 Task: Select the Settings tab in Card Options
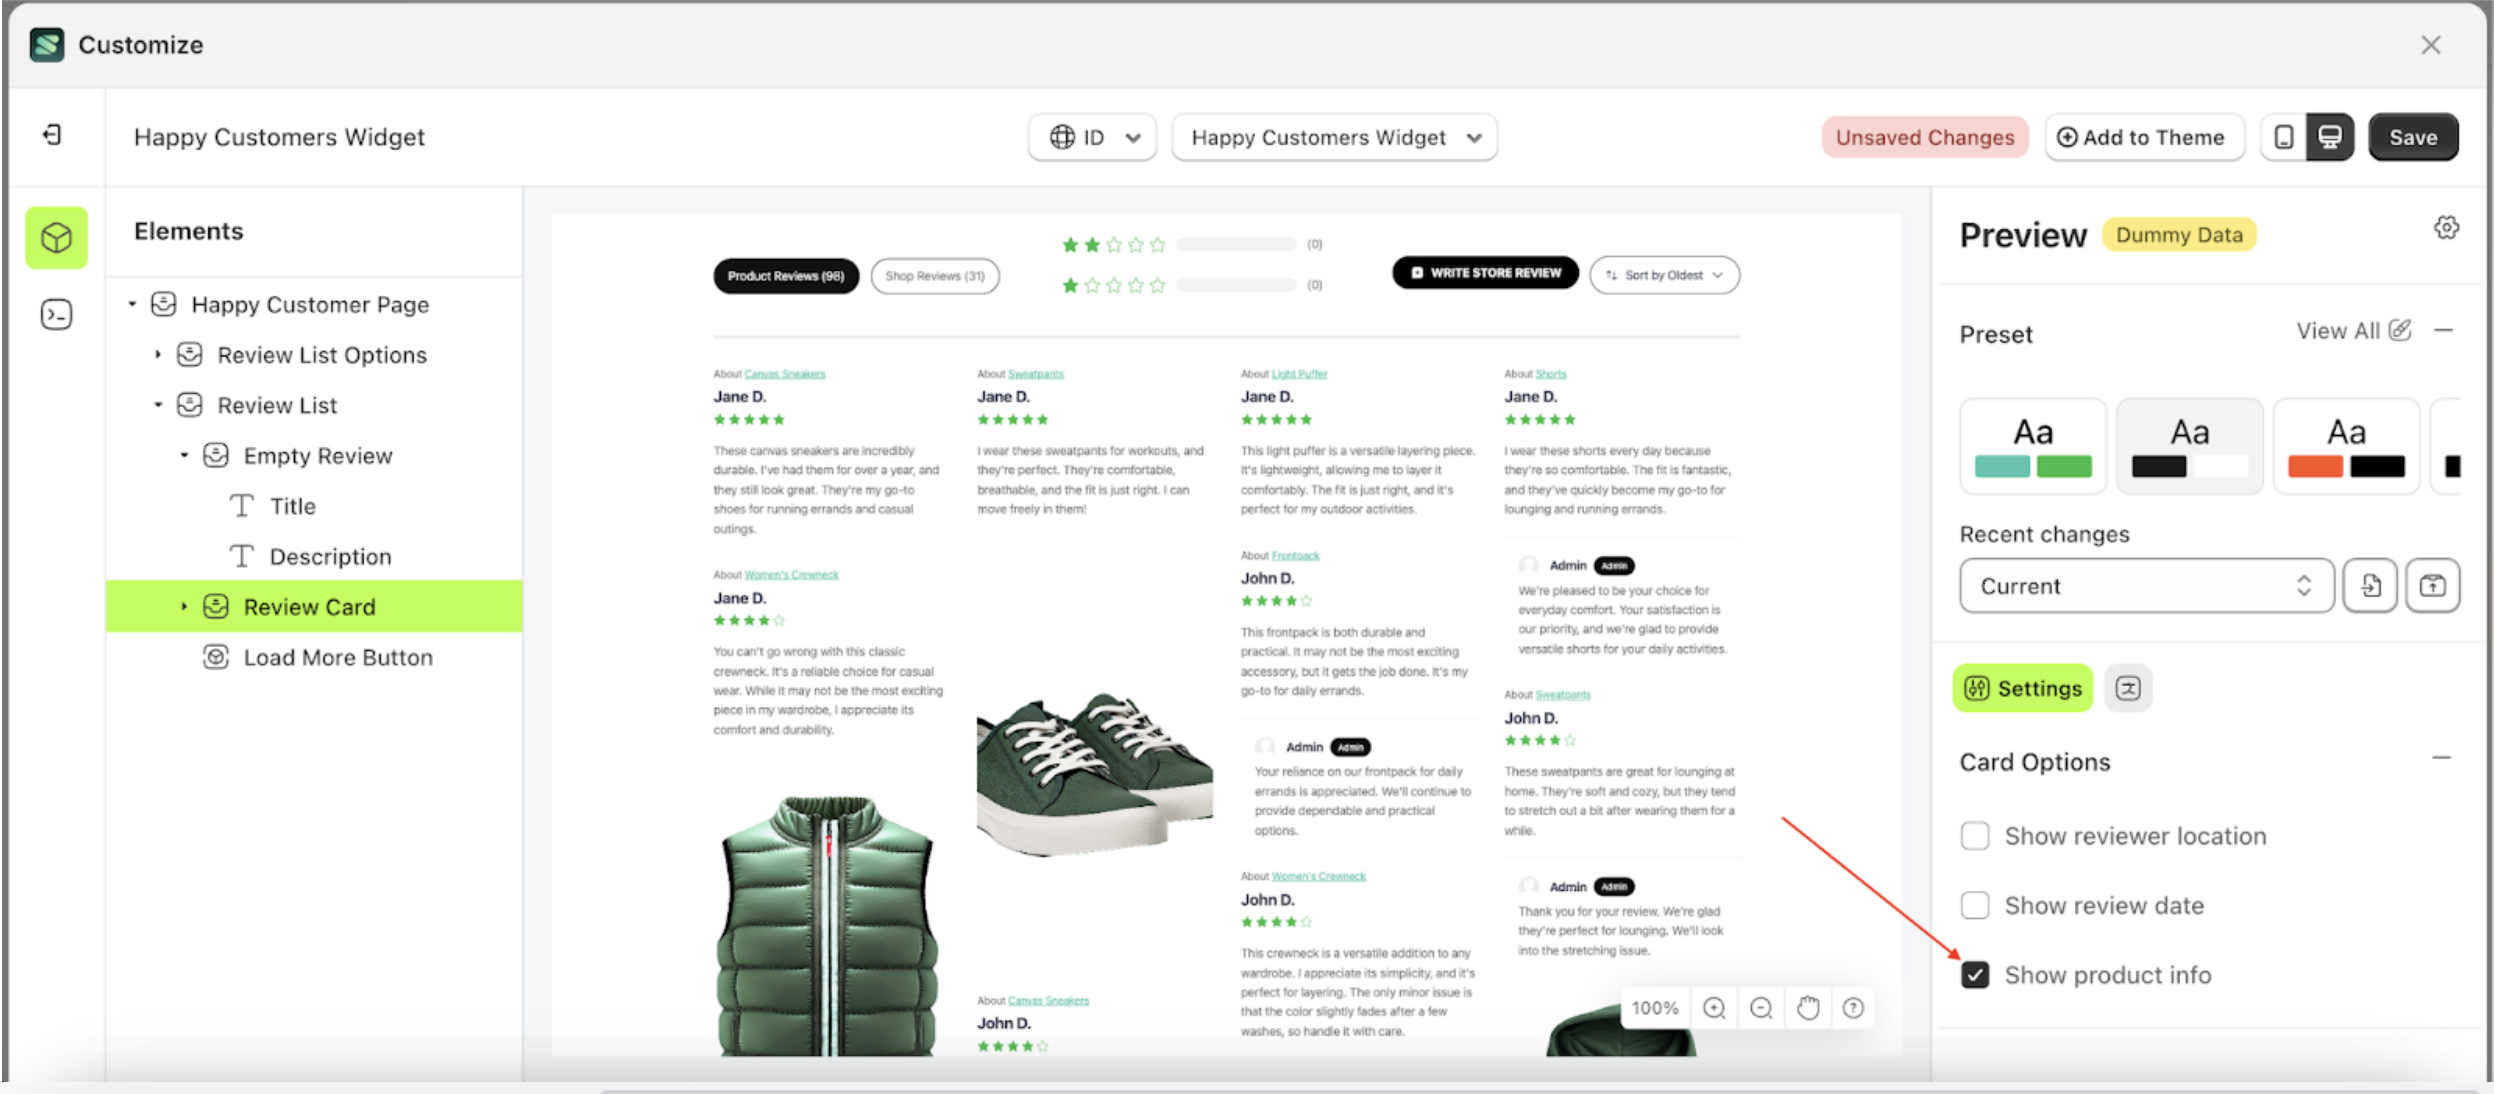point(2021,688)
